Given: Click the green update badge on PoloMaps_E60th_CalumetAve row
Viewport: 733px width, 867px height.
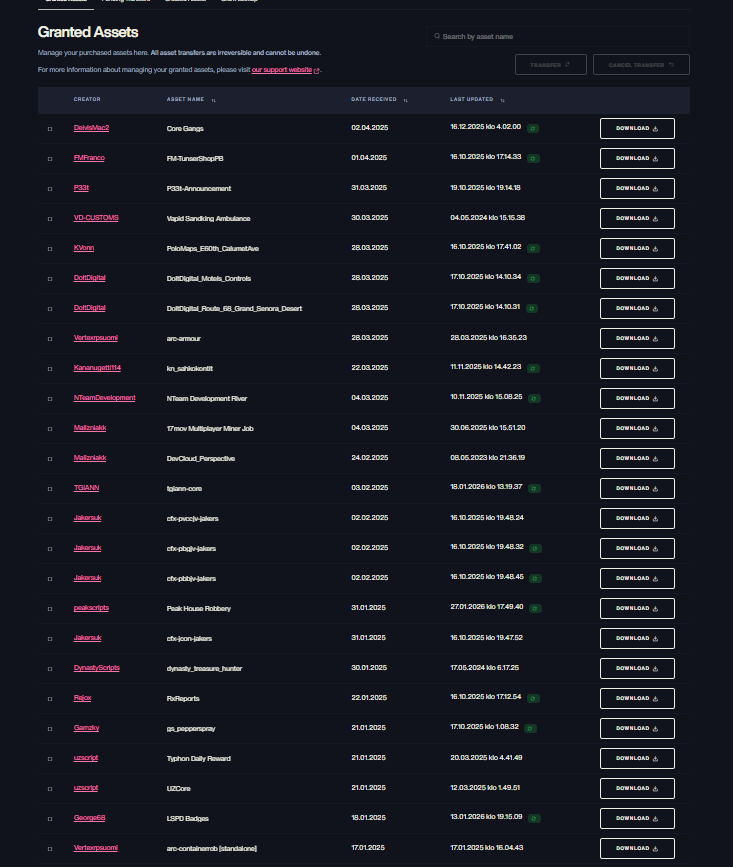Looking at the screenshot, I should pos(533,249).
